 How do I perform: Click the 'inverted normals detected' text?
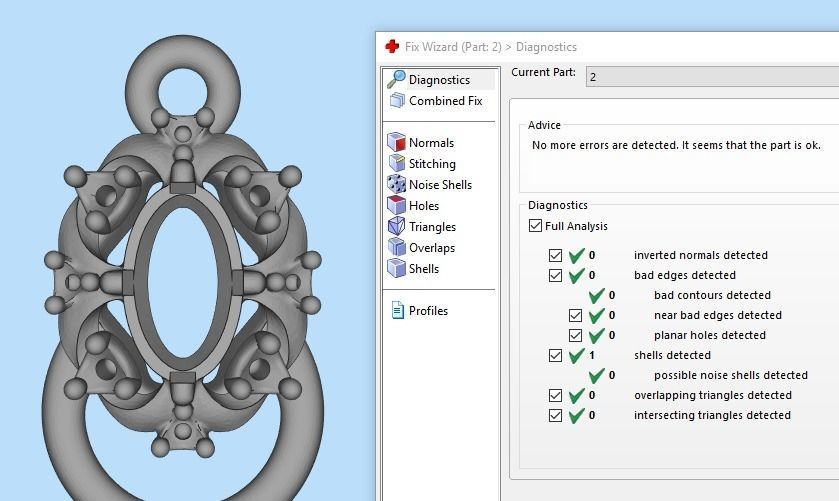click(700, 255)
